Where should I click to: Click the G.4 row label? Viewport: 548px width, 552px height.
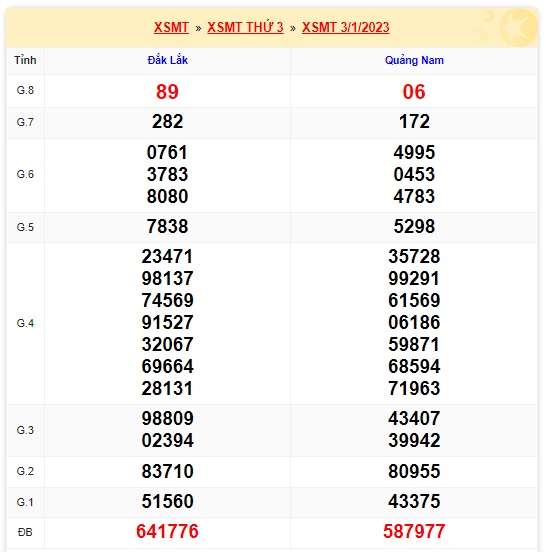pyautogui.click(x=25, y=323)
